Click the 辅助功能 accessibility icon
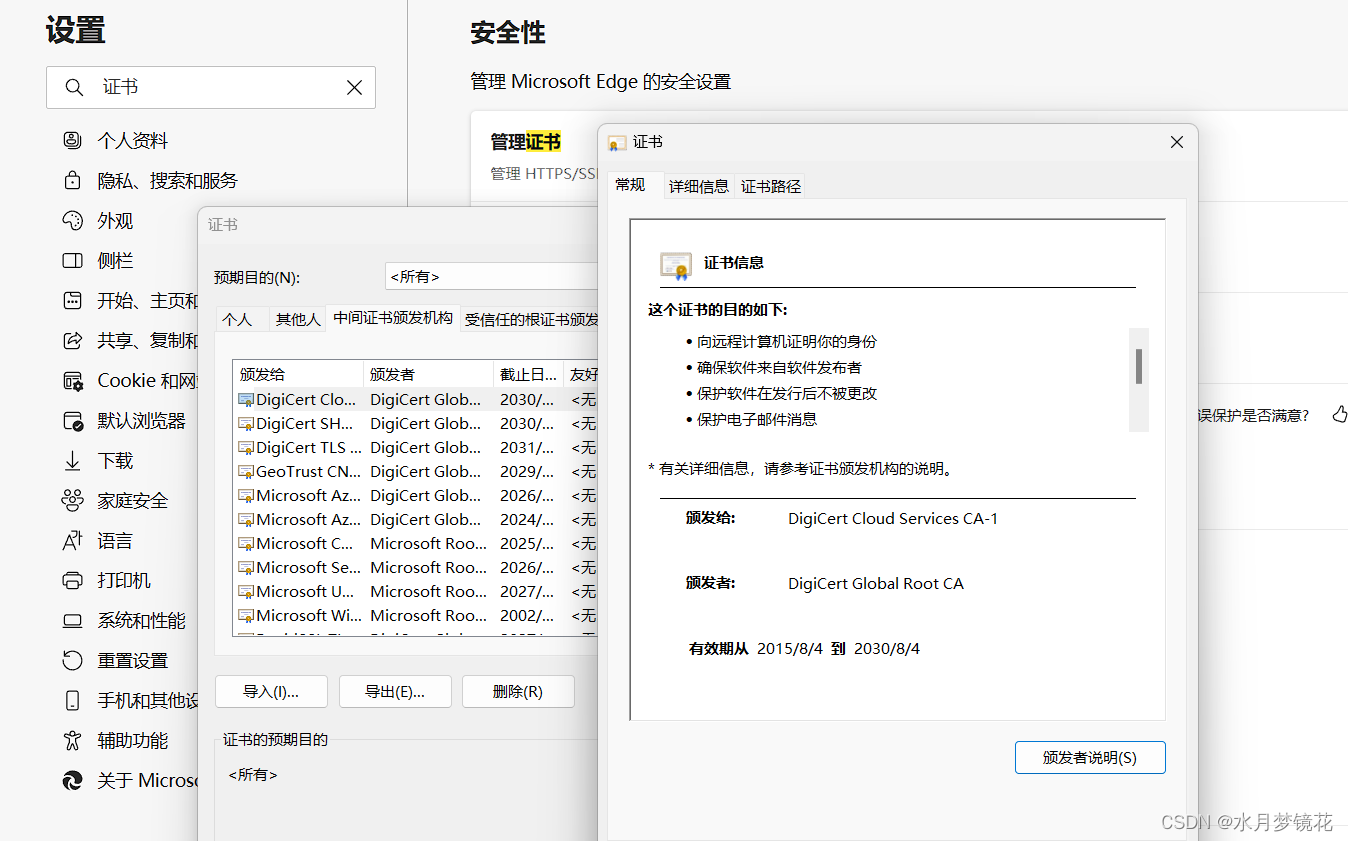The height and width of the screenshot is (841, 1348). tap(72, 741)
